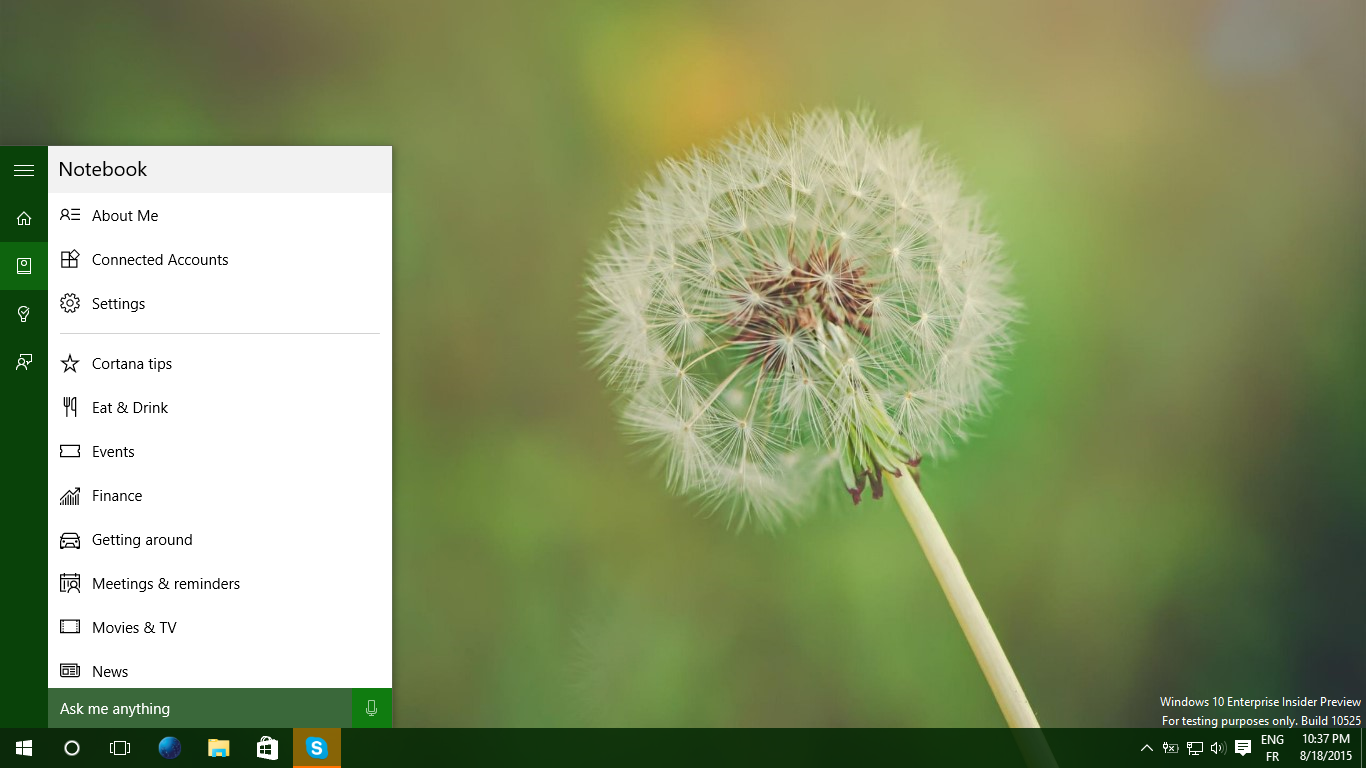Open the Finance category
The height and width of the screenshot is (768, 1366).
point(220,495)
